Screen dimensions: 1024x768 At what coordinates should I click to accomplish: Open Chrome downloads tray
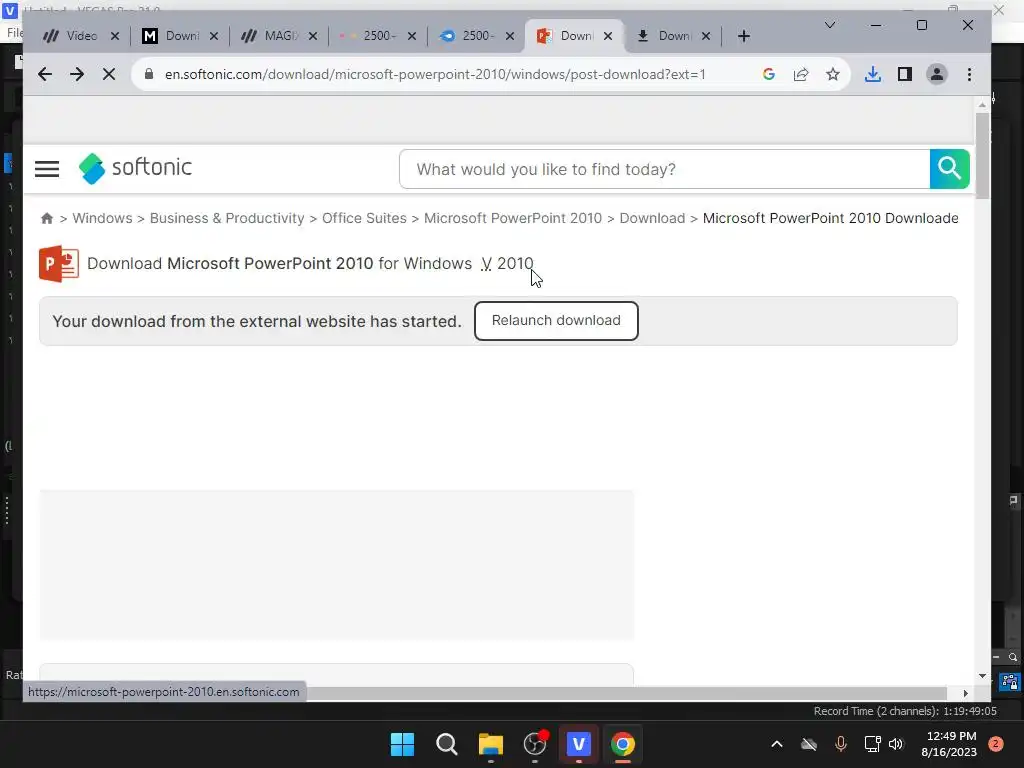point(872,74)
